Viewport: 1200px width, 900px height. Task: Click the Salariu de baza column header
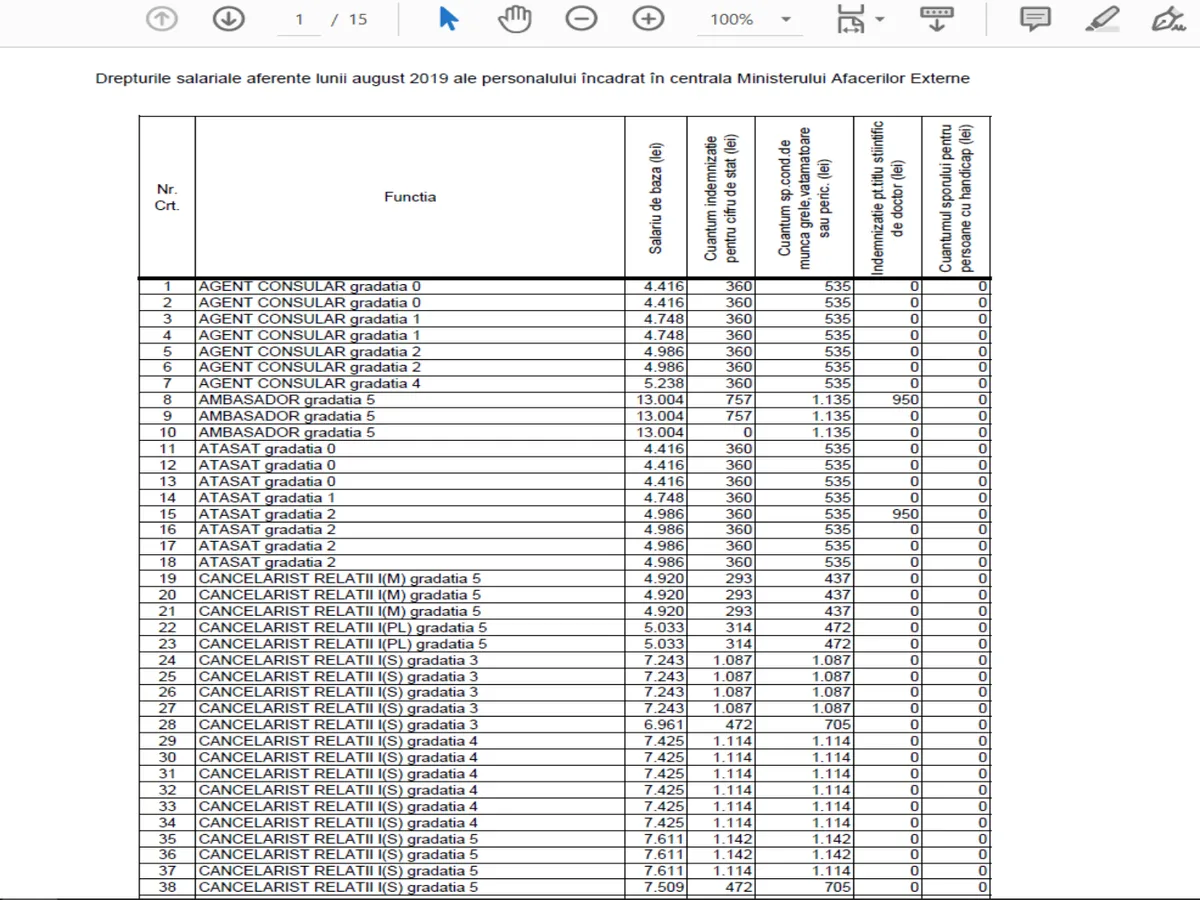(655, 197)
